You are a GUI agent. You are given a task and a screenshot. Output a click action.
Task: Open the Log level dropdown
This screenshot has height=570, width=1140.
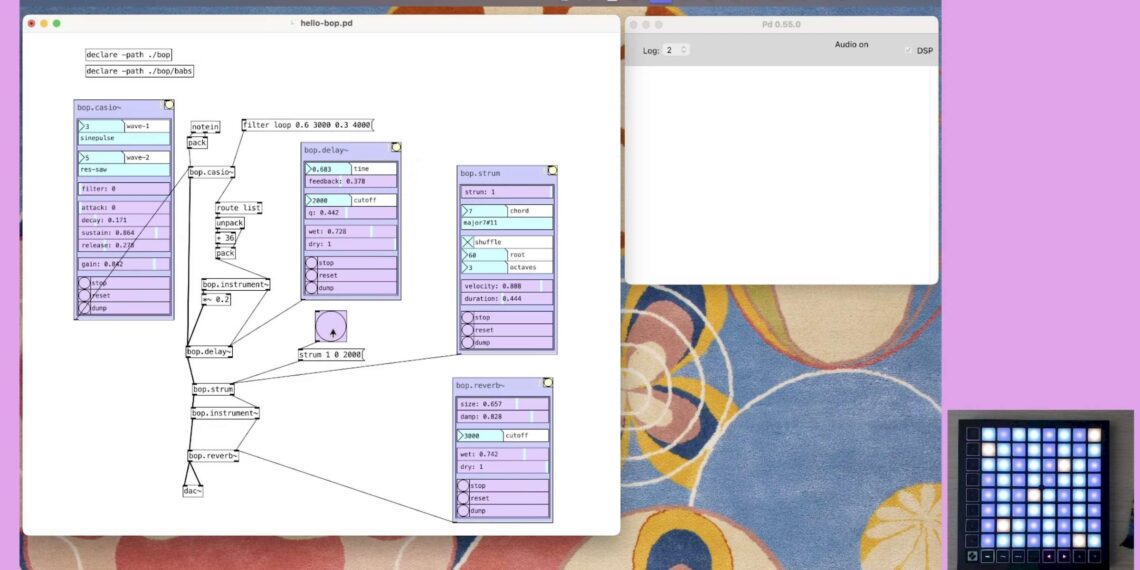676,50
